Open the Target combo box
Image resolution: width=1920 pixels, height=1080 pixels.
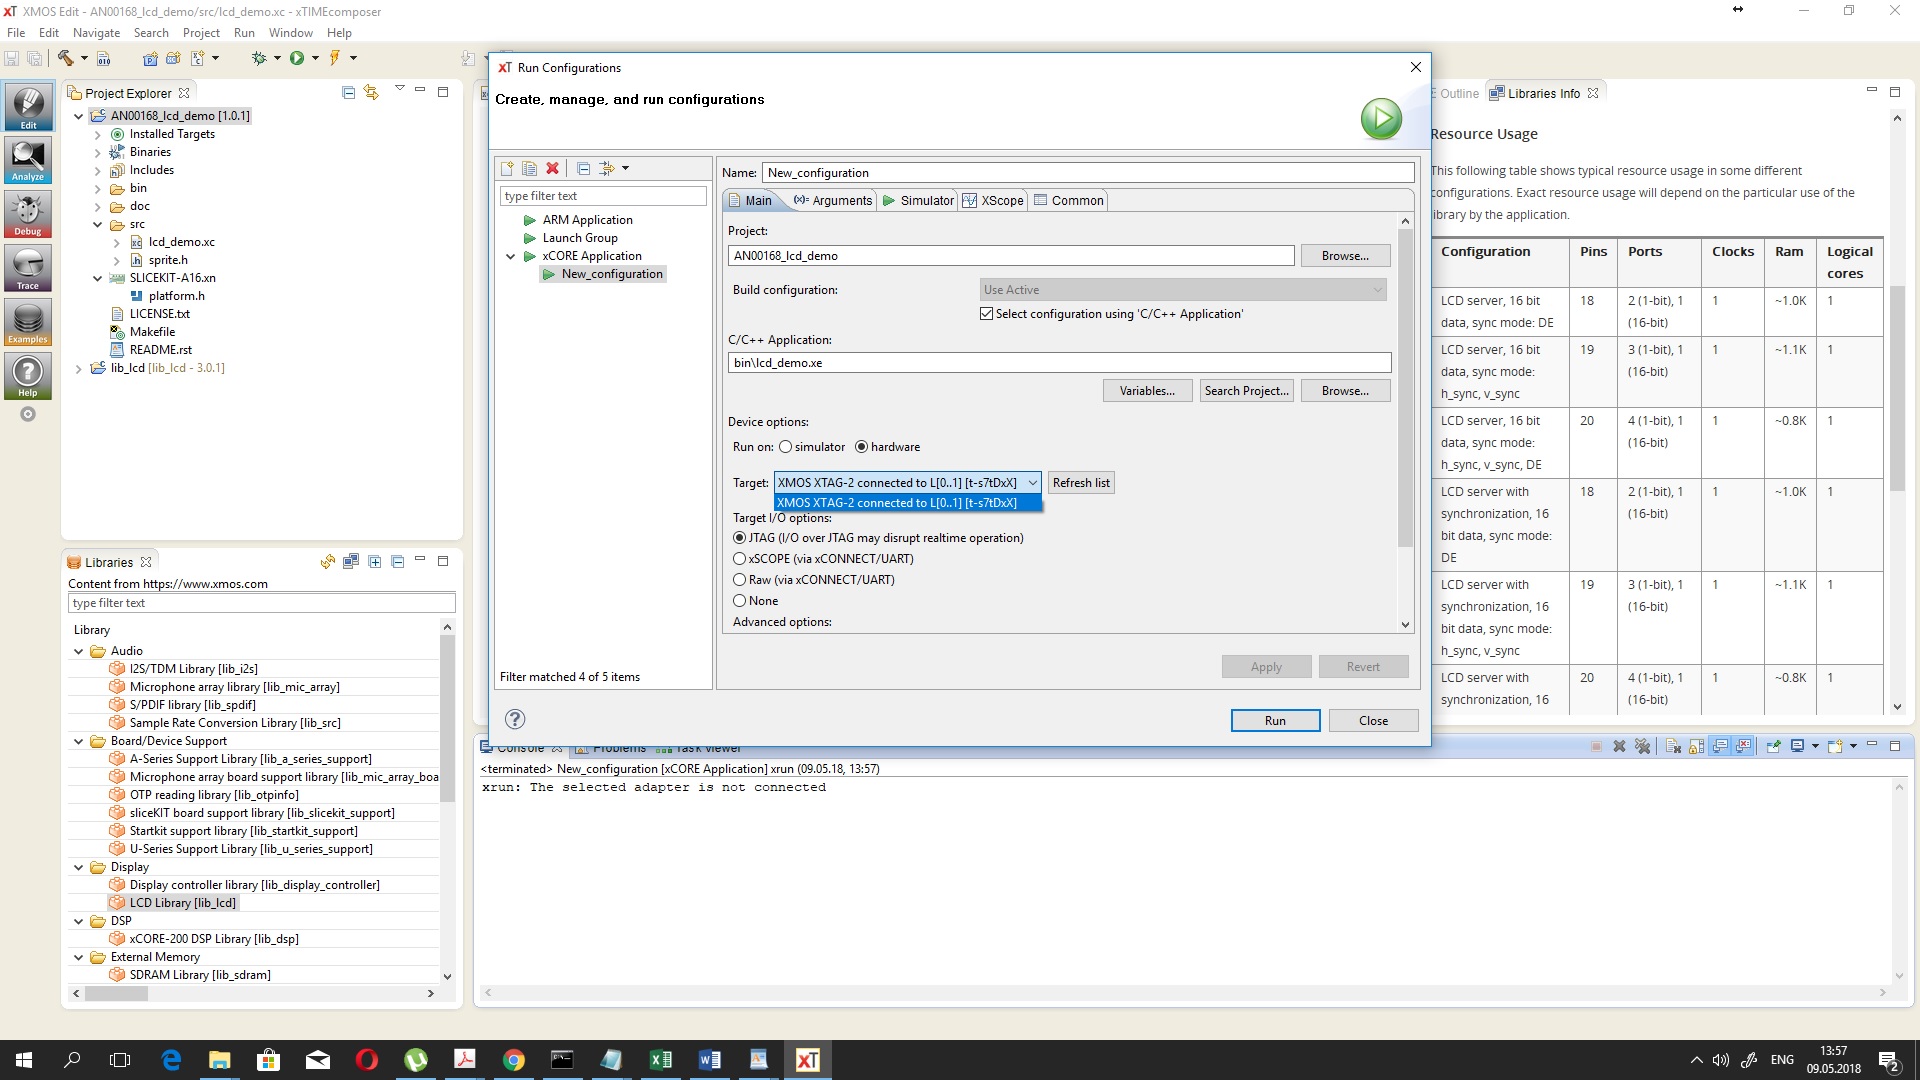coord(907,483)
